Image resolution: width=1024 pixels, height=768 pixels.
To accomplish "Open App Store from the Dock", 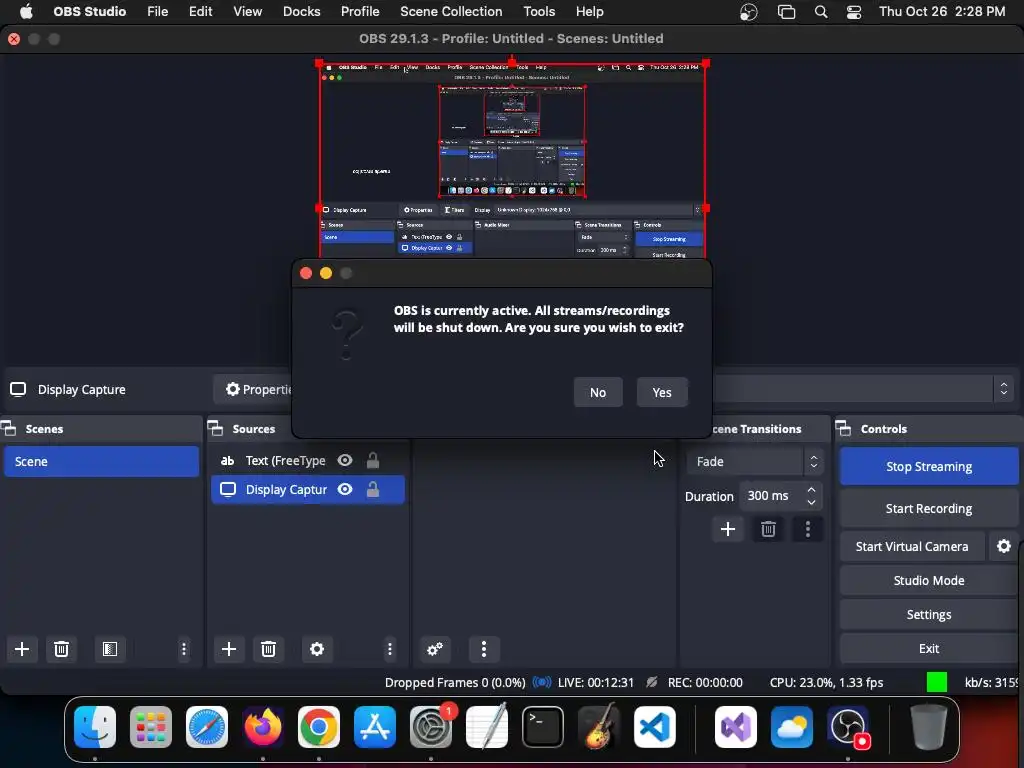I will pos(375,727).
